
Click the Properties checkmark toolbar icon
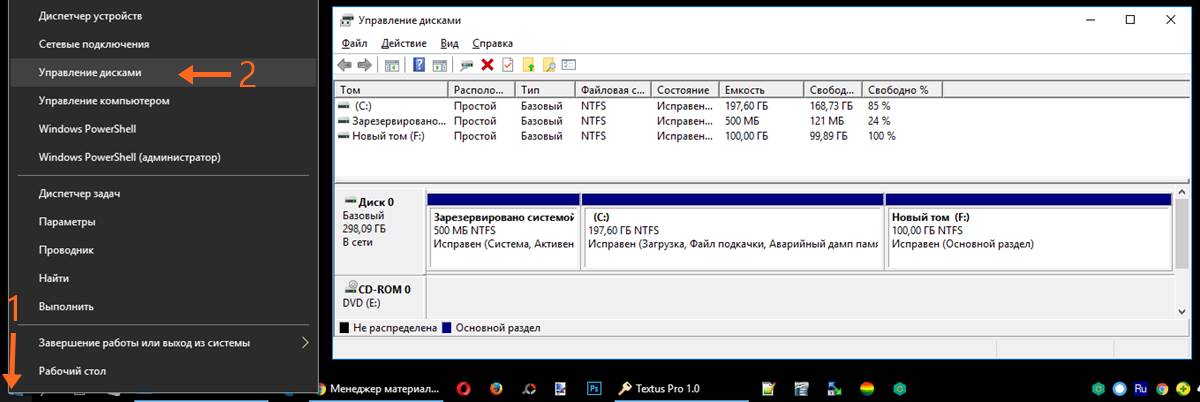(507, 65)
